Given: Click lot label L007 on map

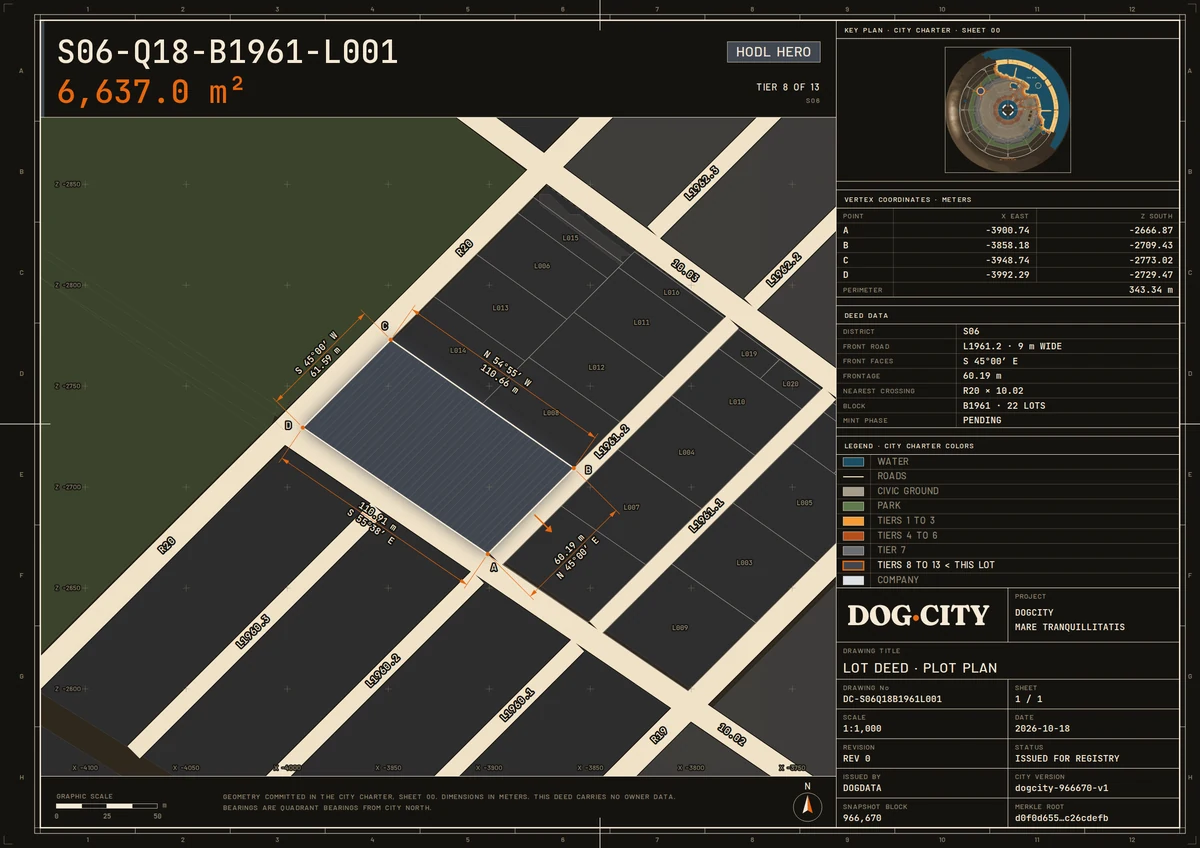Looking at the screenshot, I should pos(631,508).
